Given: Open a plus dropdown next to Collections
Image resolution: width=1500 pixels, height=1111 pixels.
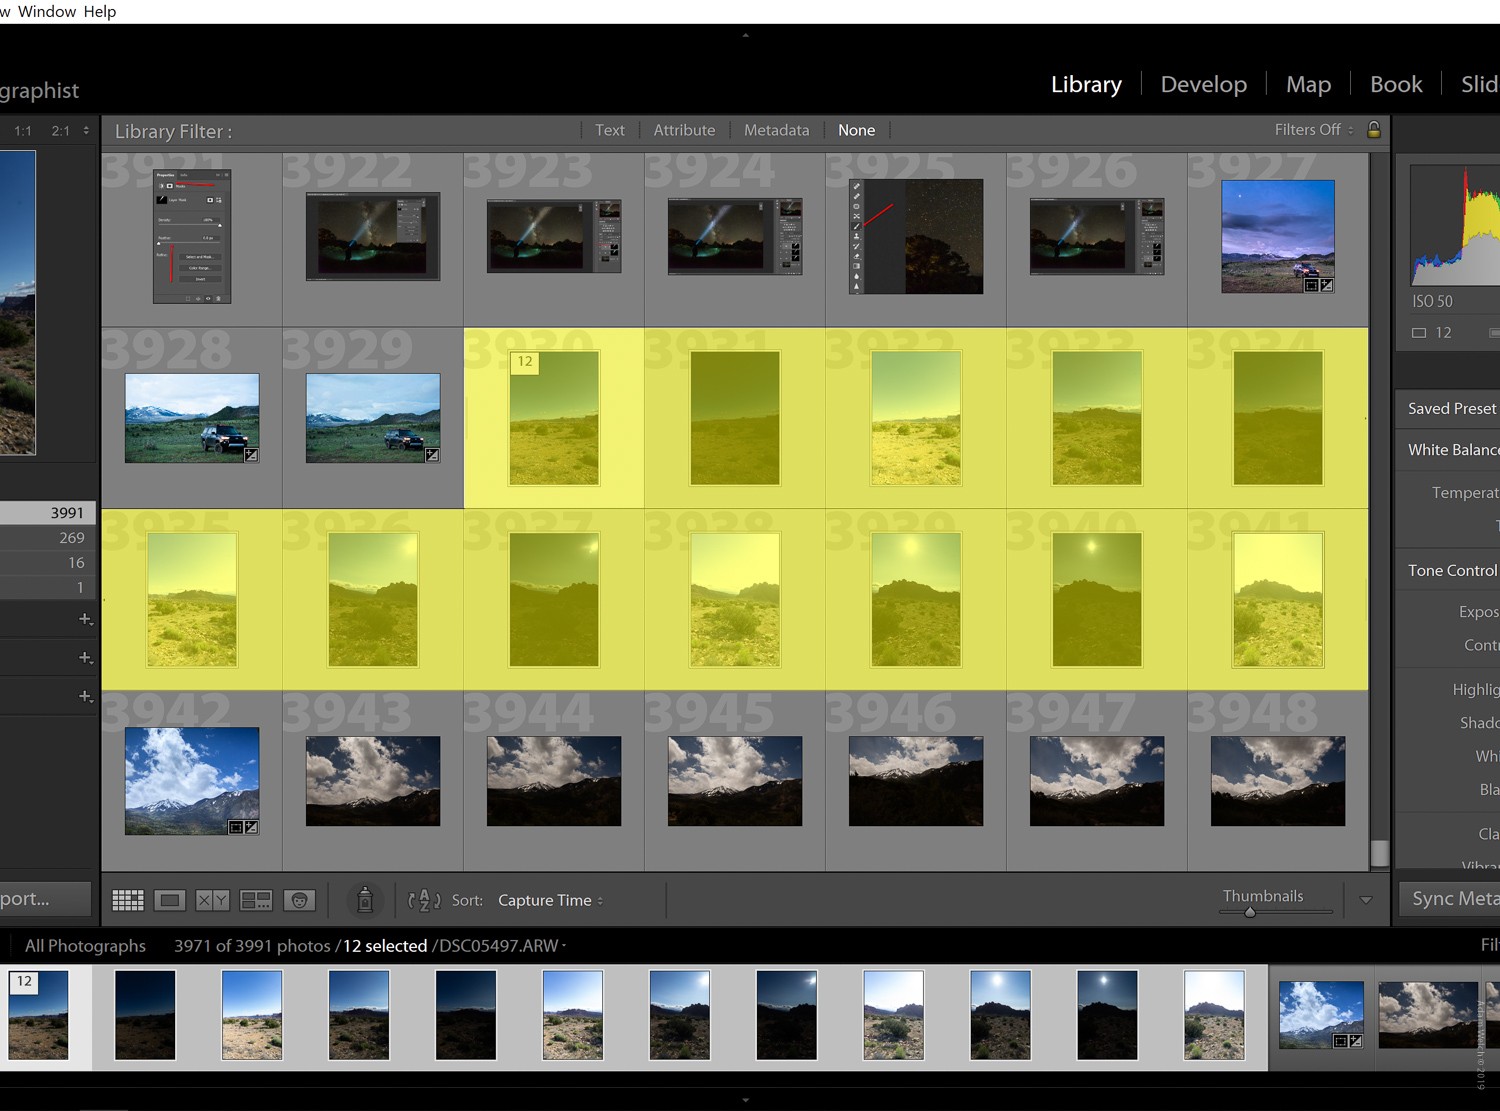Looking at the screenshot, I should click(85, 657).
